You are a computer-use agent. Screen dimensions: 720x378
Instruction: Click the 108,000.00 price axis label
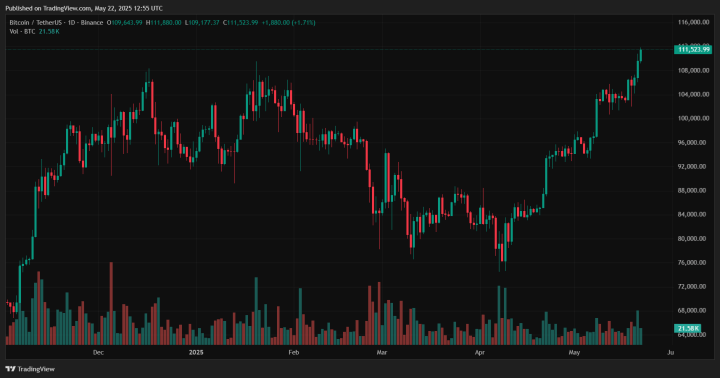click(x=693, y=70)
